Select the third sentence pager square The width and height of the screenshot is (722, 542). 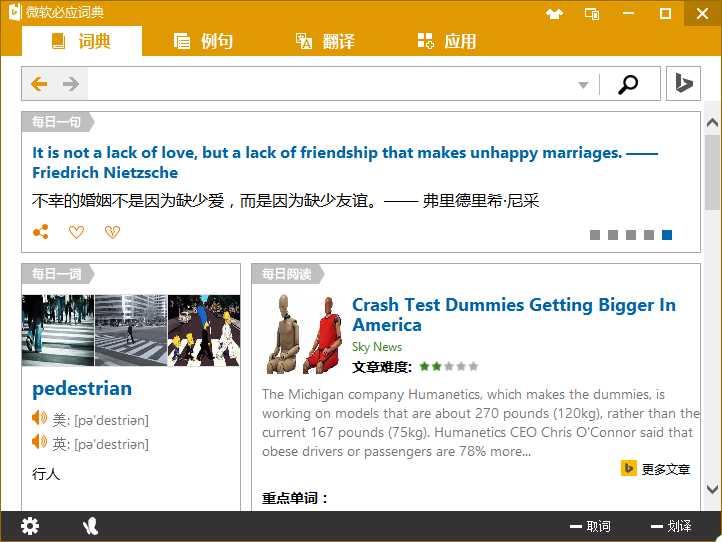pos(631,235)
